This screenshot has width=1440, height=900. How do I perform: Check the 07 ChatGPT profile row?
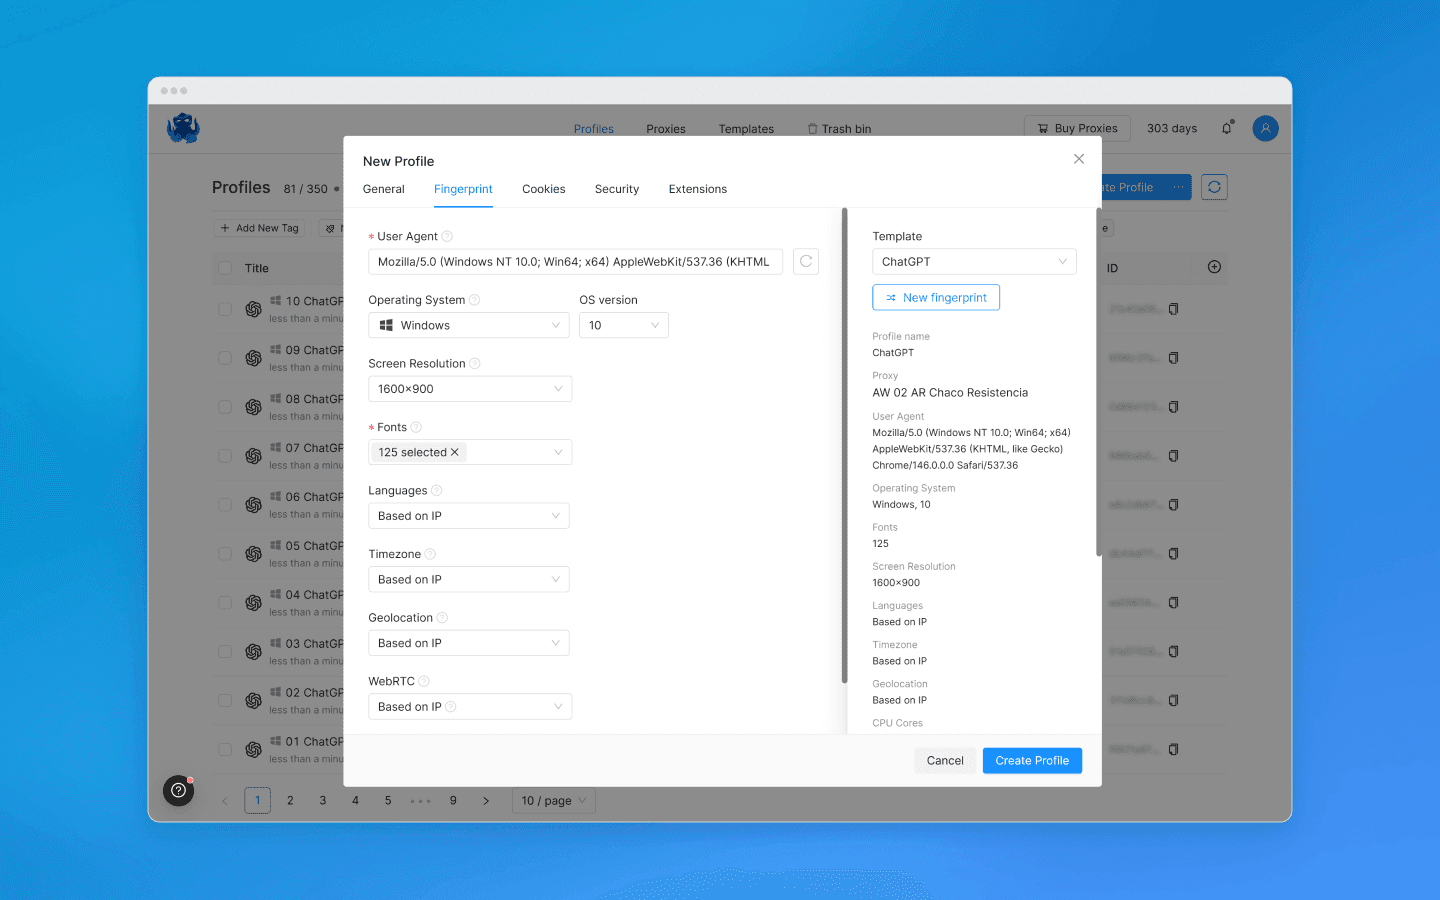(x=225, y=456)
